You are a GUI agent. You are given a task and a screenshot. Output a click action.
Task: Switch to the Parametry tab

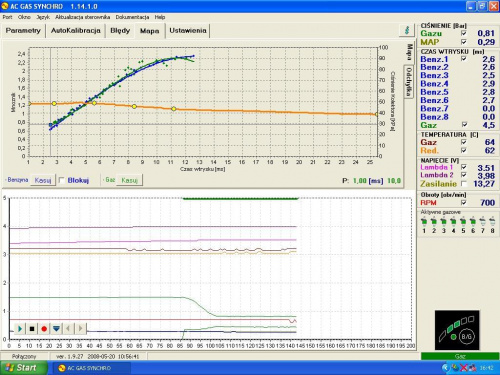(x=23, y=31)
